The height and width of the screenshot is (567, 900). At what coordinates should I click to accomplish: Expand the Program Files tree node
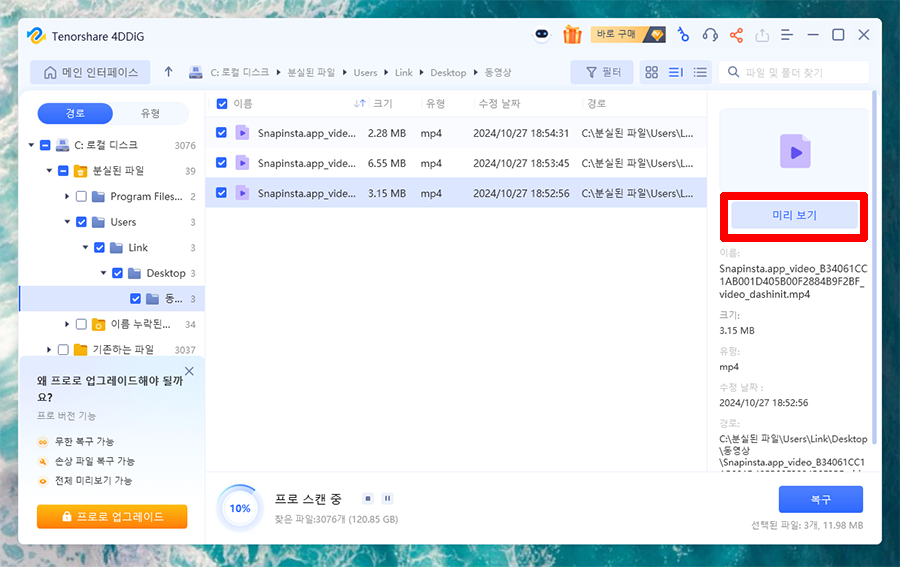(67, 196)
